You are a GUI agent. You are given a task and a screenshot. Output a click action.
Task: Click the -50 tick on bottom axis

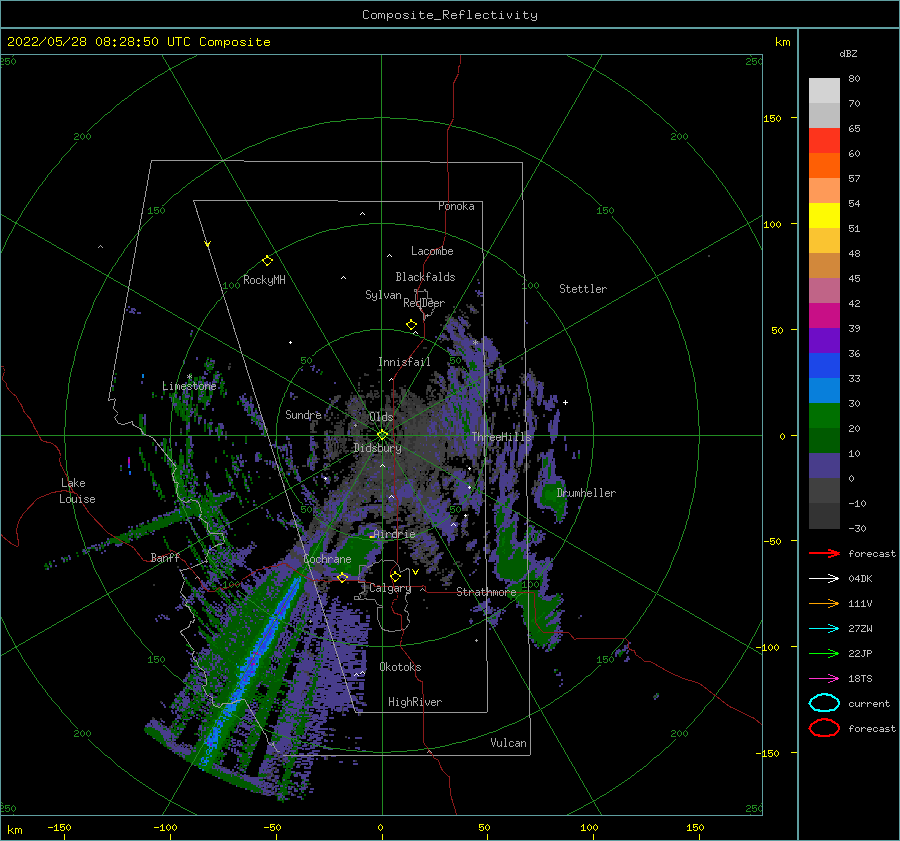[x=272, y=827]
